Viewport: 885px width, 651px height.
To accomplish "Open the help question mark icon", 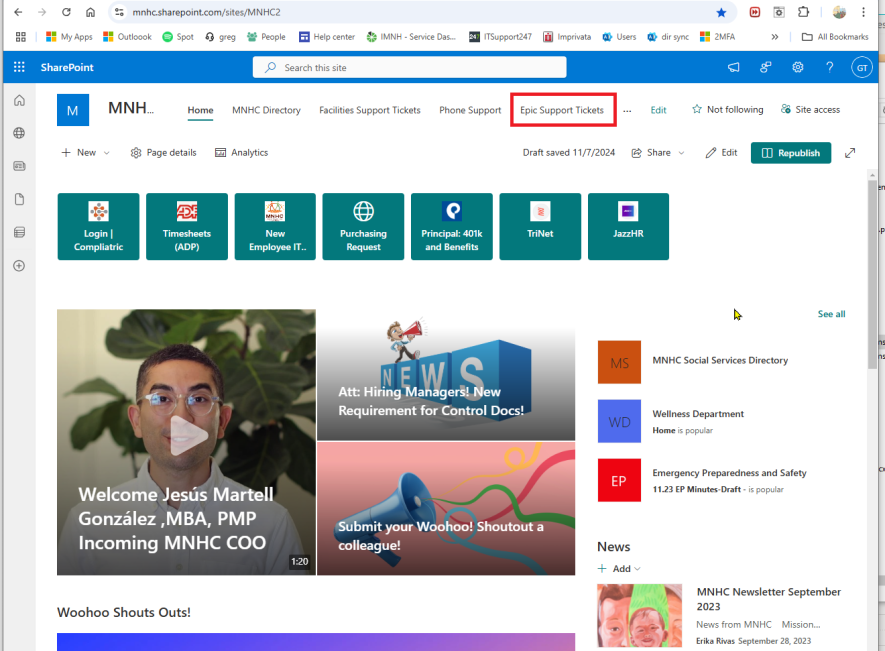I will [x=829, y=67].
